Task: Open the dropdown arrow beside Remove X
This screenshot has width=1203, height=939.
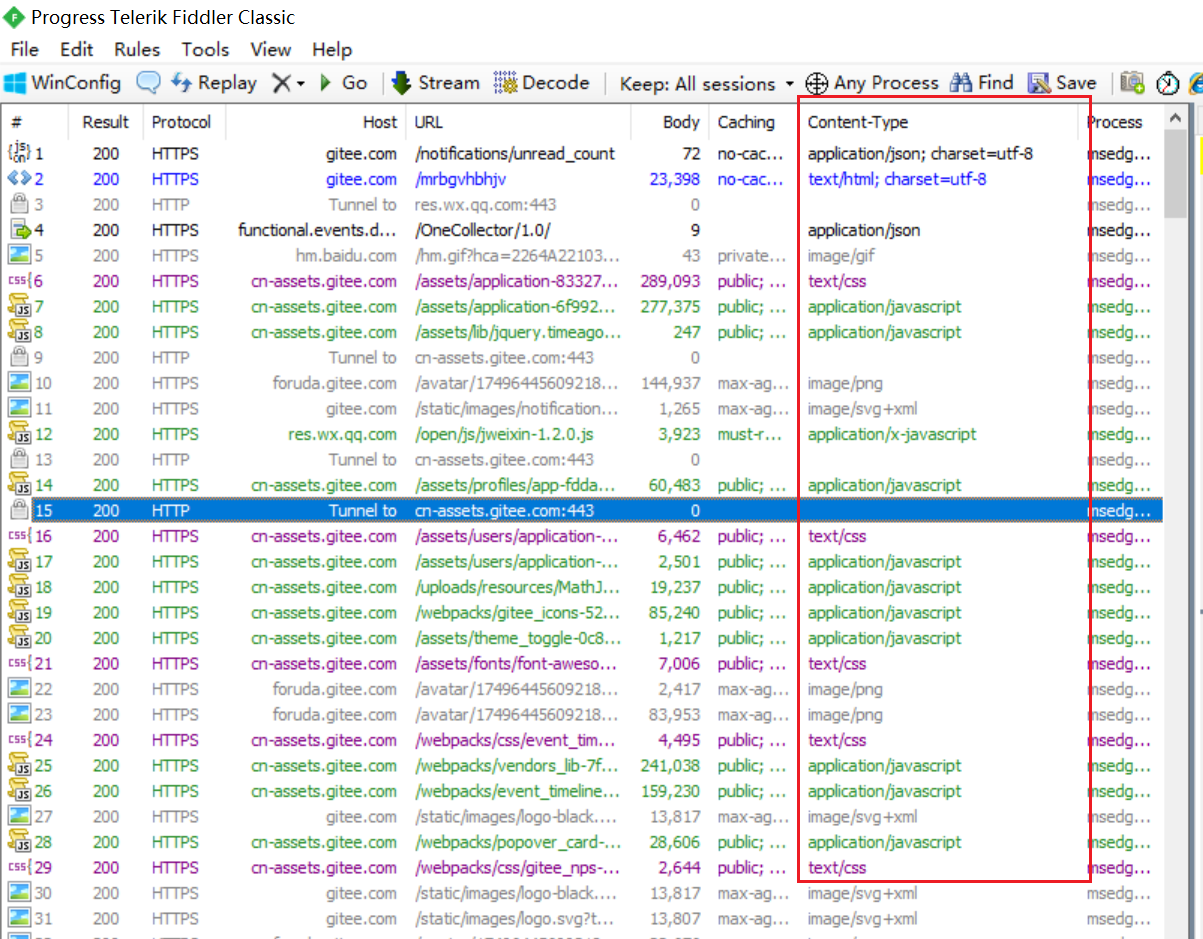Action: (300, 84)
